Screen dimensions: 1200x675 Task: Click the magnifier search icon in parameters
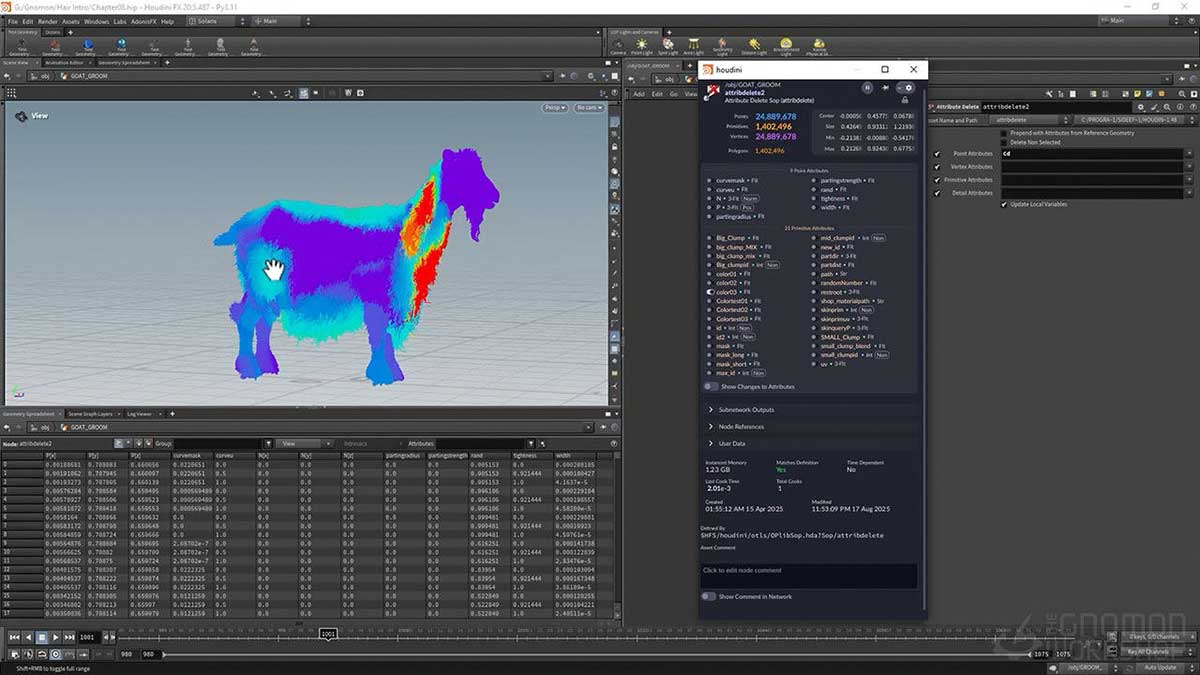pyautogui.click(x=1167, y=106)
